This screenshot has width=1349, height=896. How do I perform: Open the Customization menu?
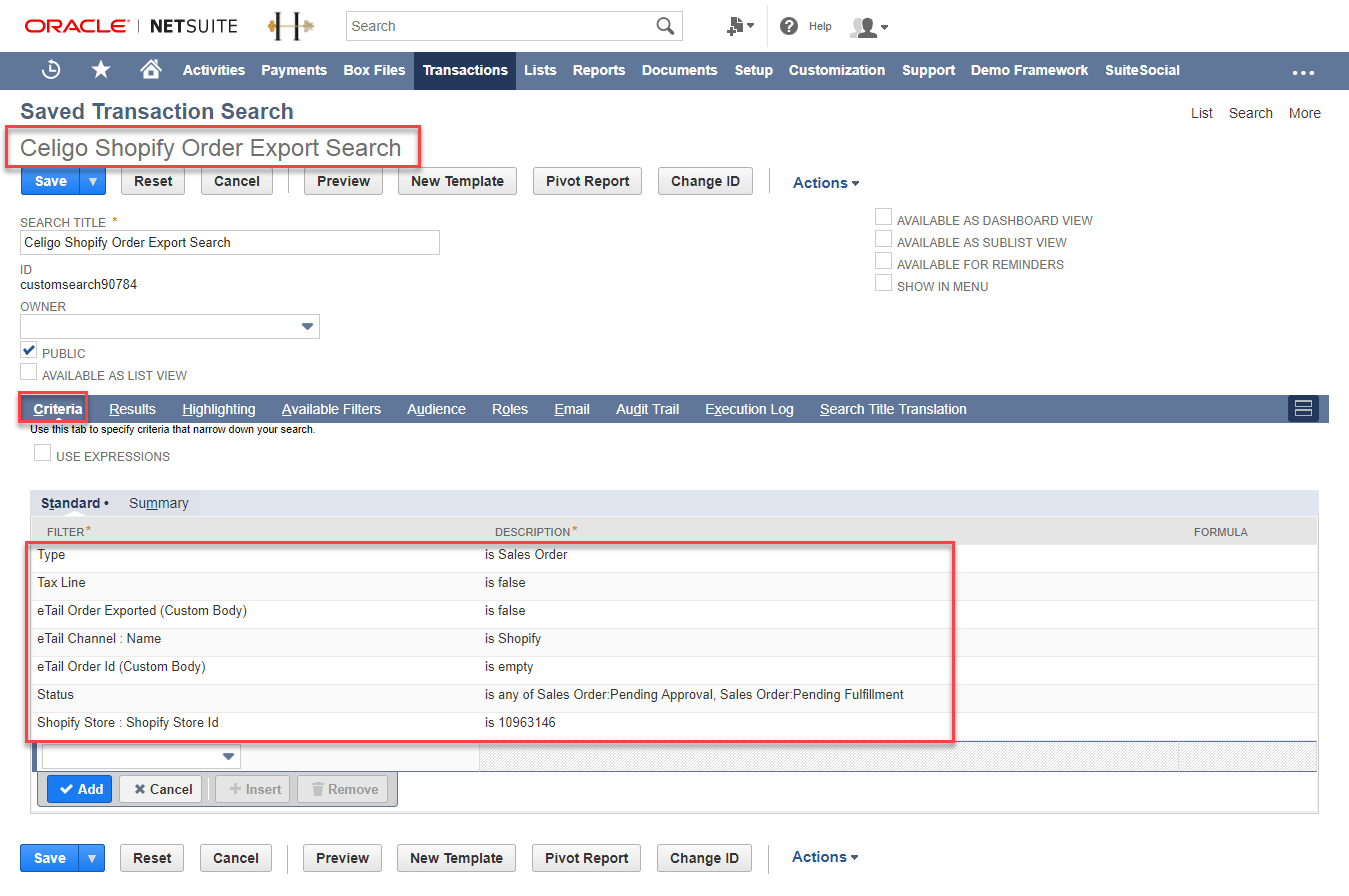pos(837,70)
